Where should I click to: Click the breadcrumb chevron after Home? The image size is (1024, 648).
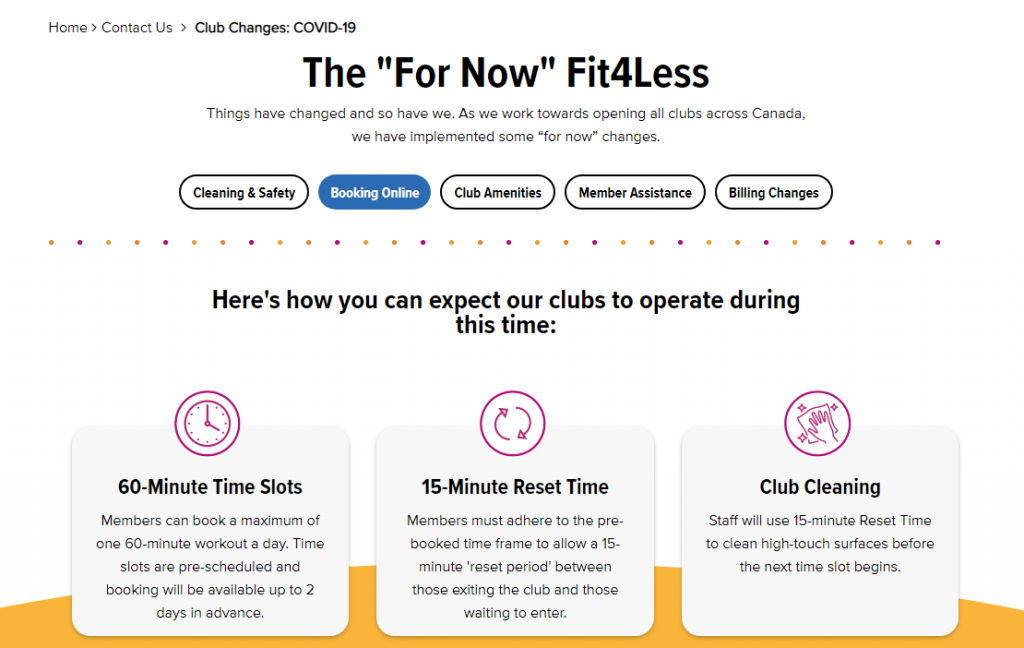94,28
